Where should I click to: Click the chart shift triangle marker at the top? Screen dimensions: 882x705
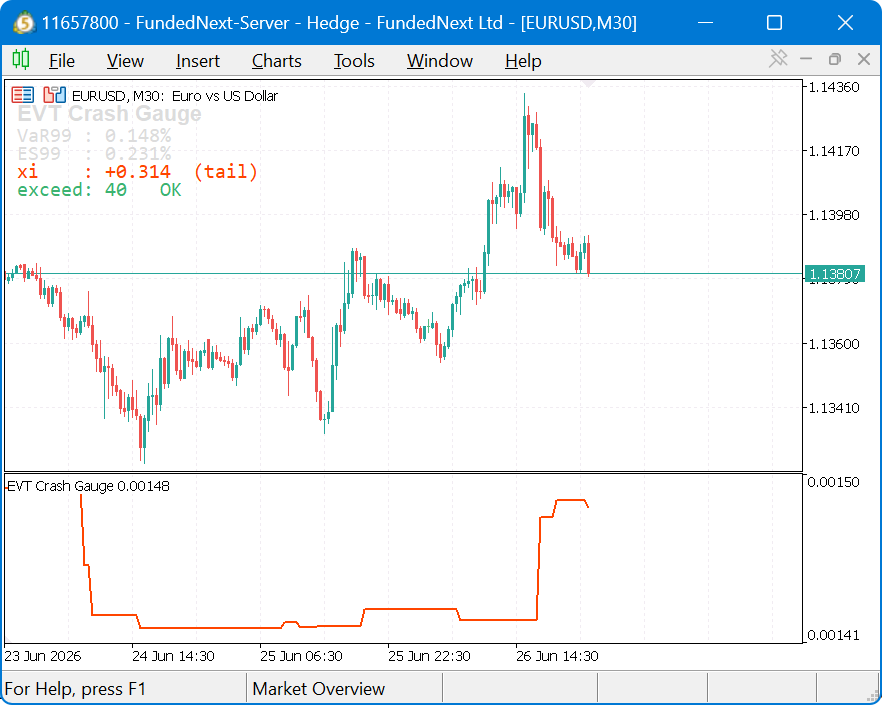[x=588, y=84]
